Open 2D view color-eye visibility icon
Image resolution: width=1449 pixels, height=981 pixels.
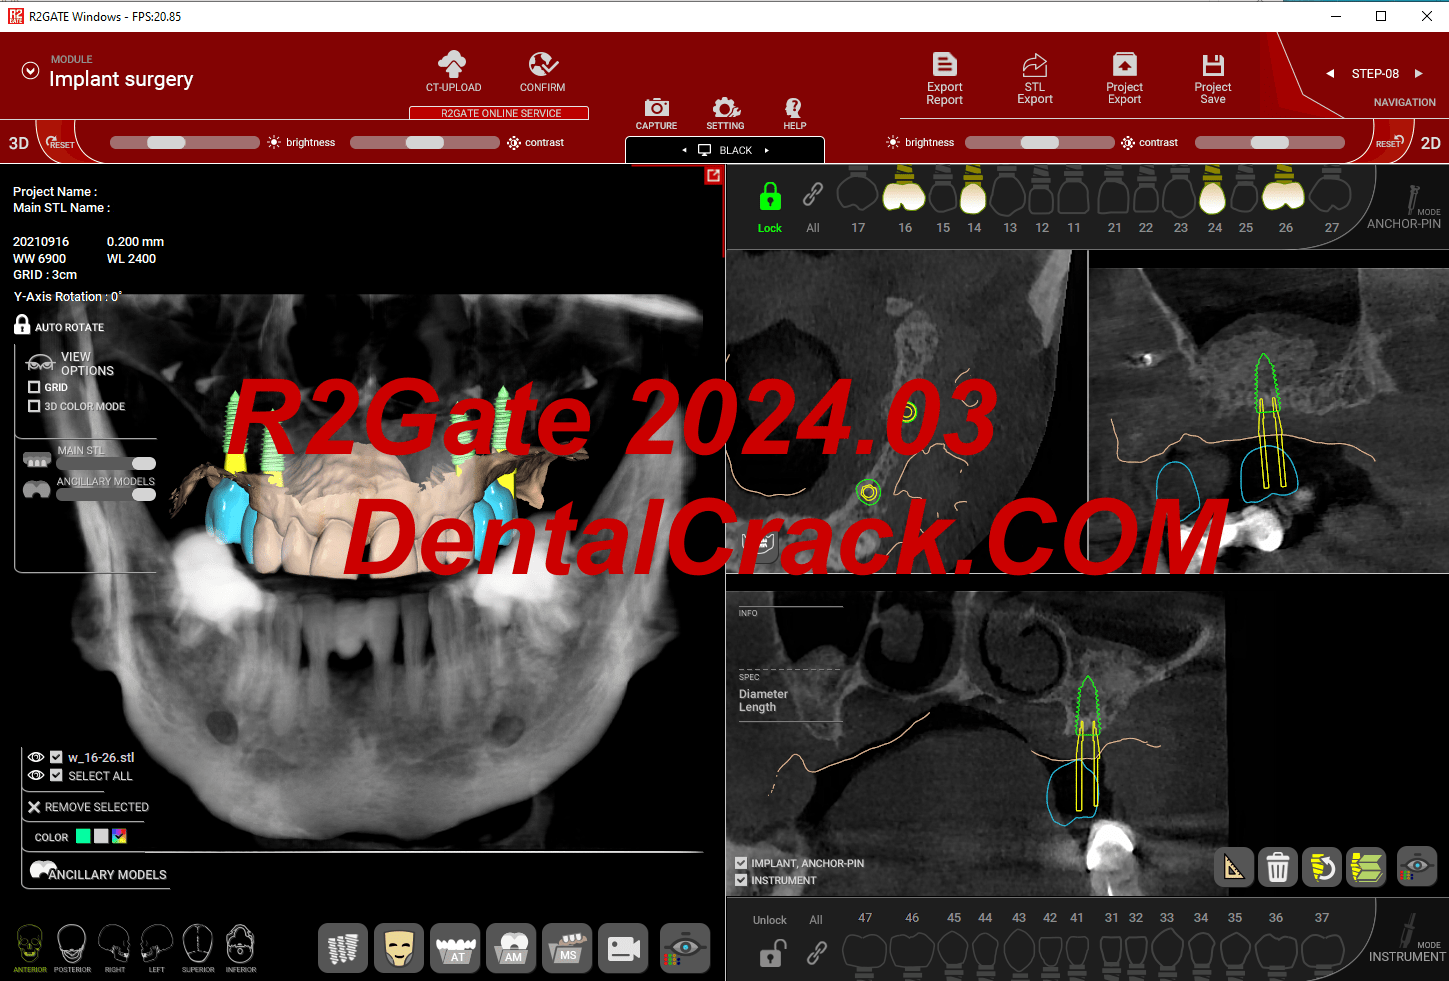click(x=1416, y=867)
